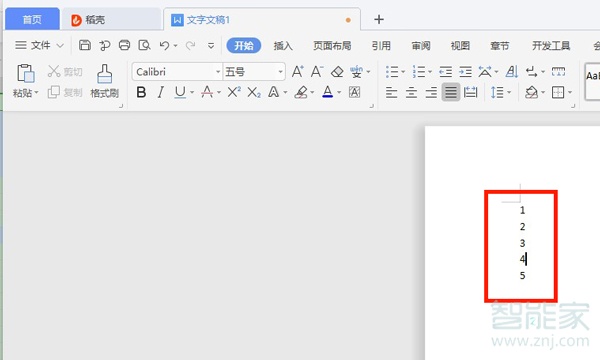The width and height of the screenshot is (600, 360).
Task: Open font dialog launcher corner arrow
Action: click(x=371, y=106)
